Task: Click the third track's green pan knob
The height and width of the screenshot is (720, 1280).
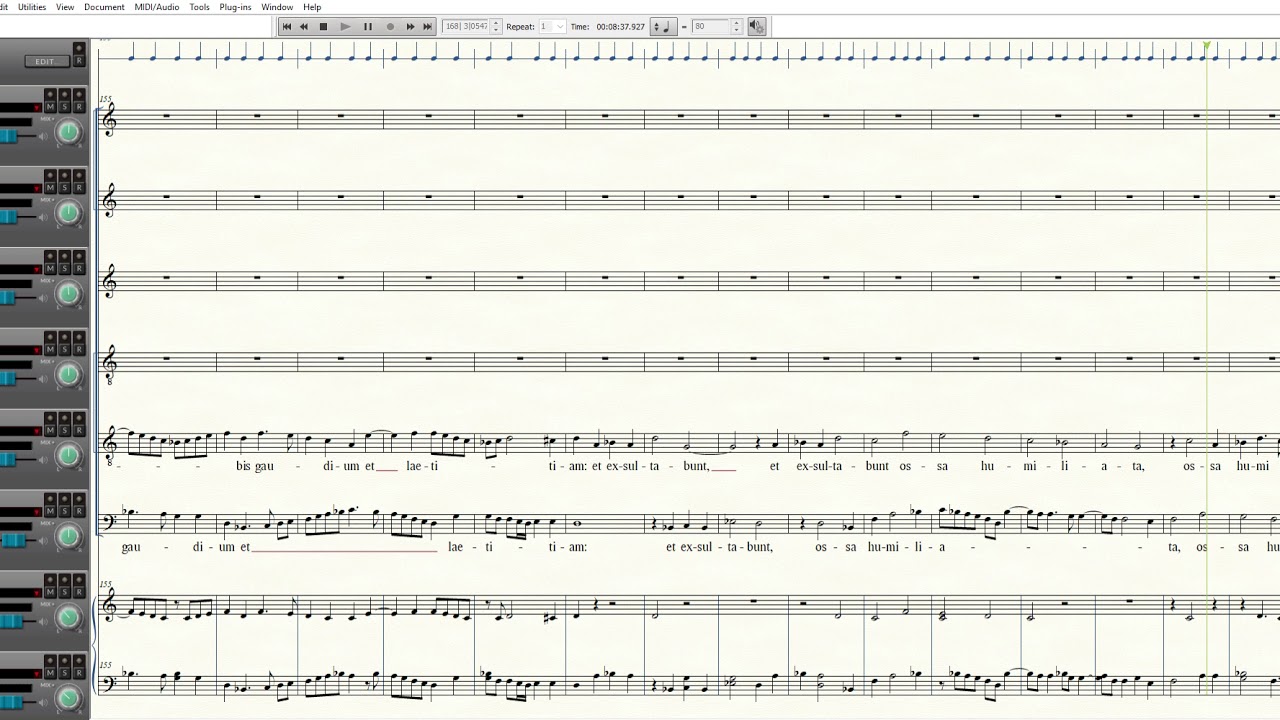Action: (x=68, y=293)
